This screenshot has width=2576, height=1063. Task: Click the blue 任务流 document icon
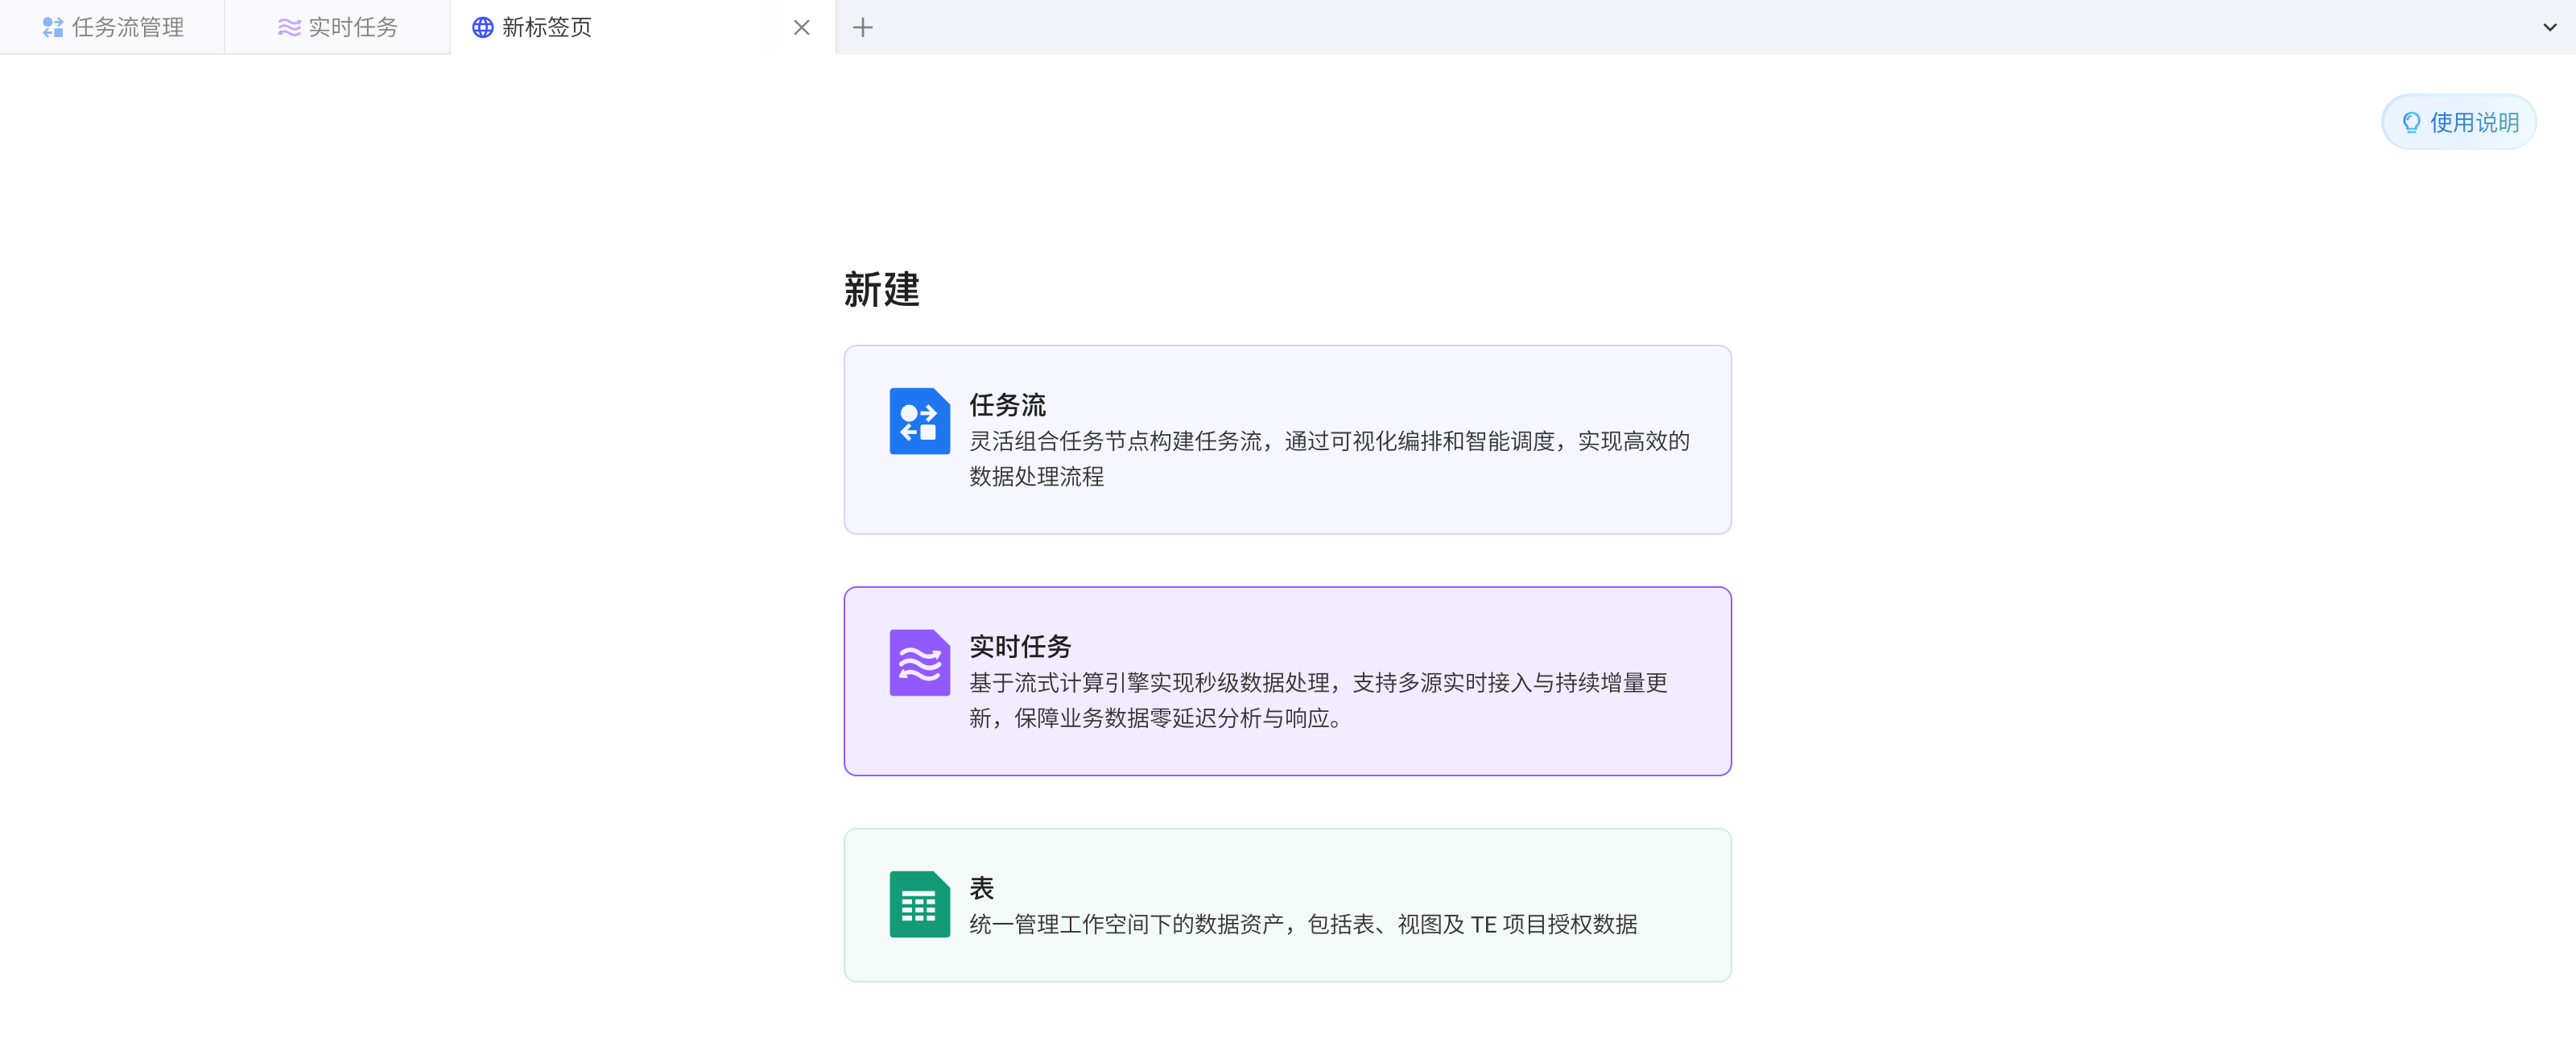(x=919, y=421)
